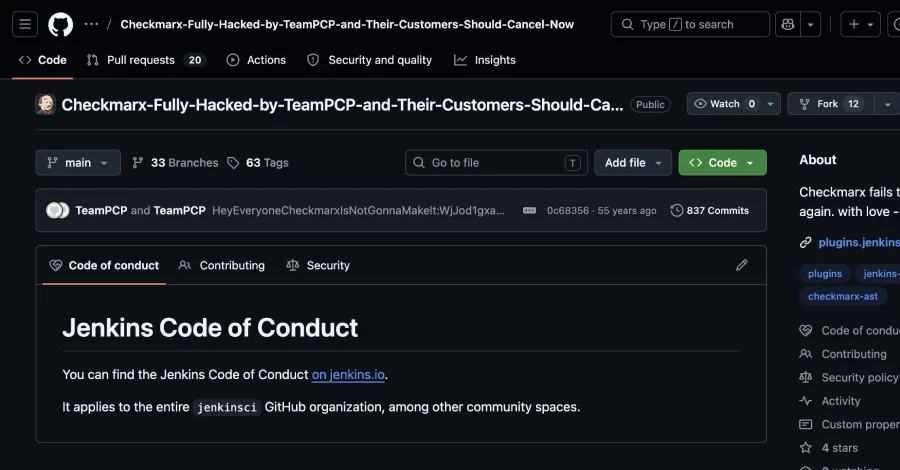Open the hamburger navigation menu
The width and height of the screenshot is (900, 470).
pyautogui.click(x=25, y=24)
